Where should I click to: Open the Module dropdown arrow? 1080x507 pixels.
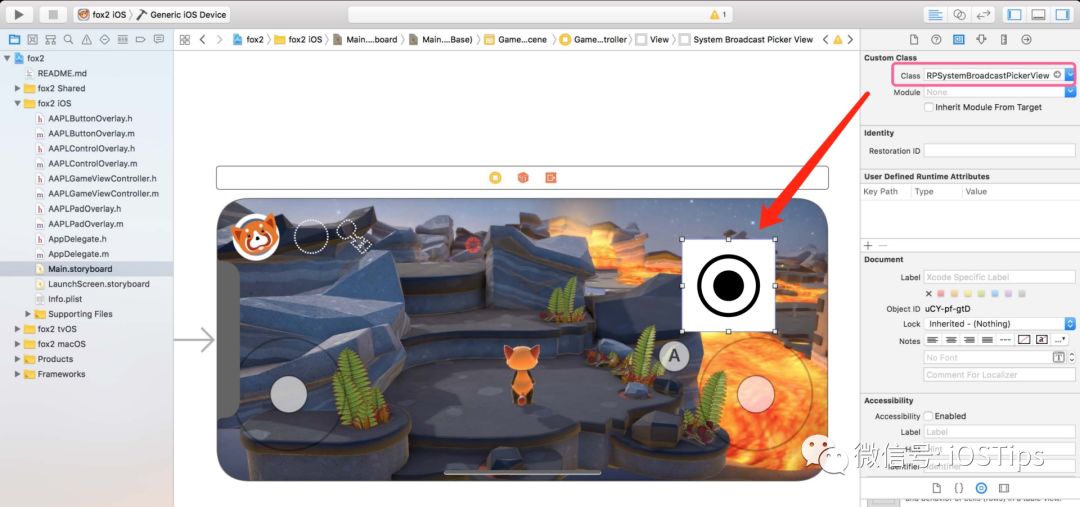(x=1070, y=92)
